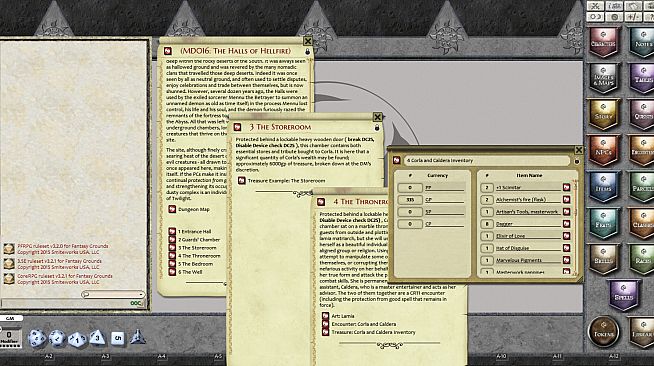Pick the d8 die
Image resolution: width=654 pixels, height=366 pixels.
pos(97,338)
